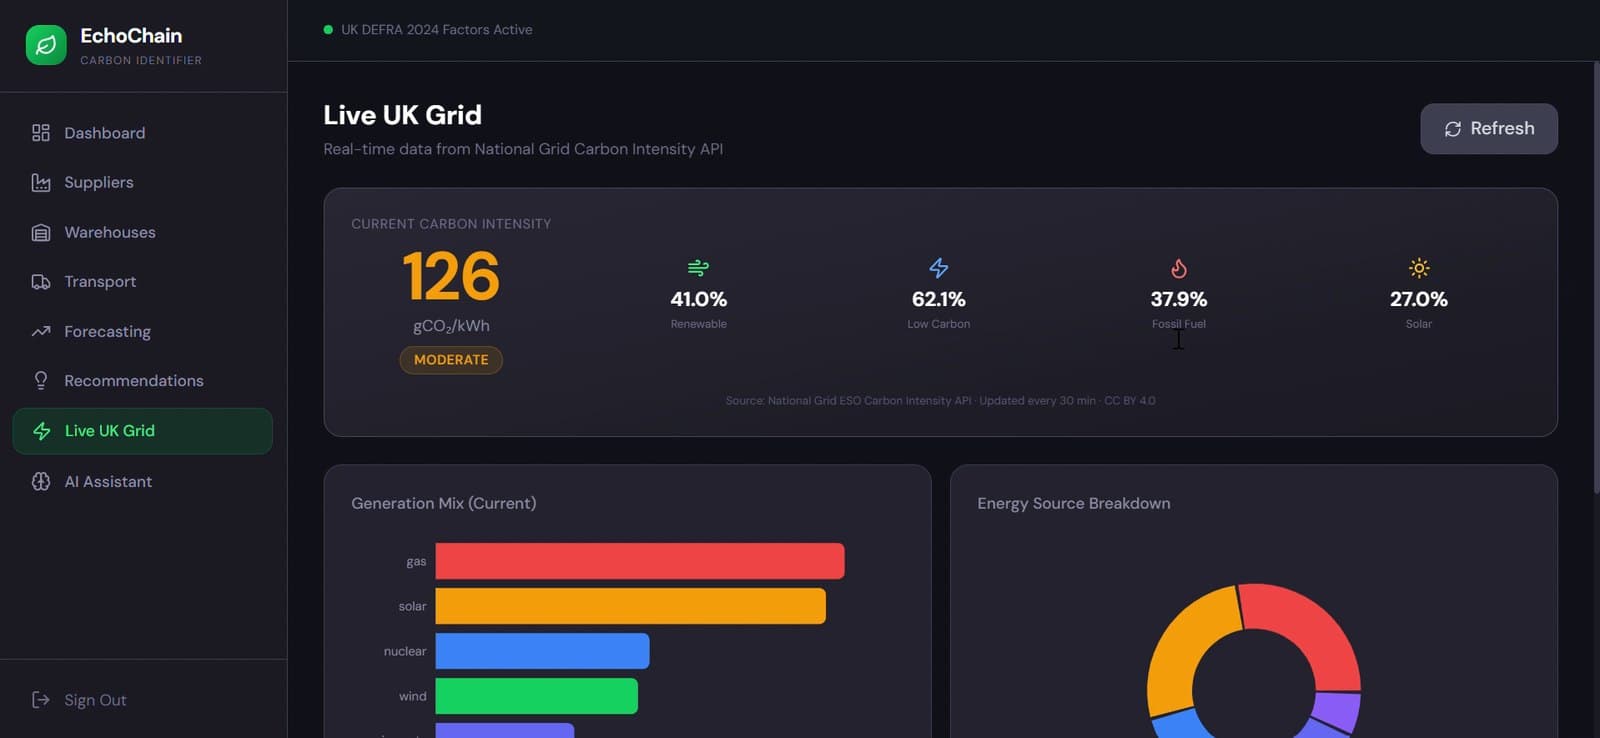Screen dimensions: 1600x738
Task: Click the 'solar' axis label in chart
Action: [x=412, y=607]
